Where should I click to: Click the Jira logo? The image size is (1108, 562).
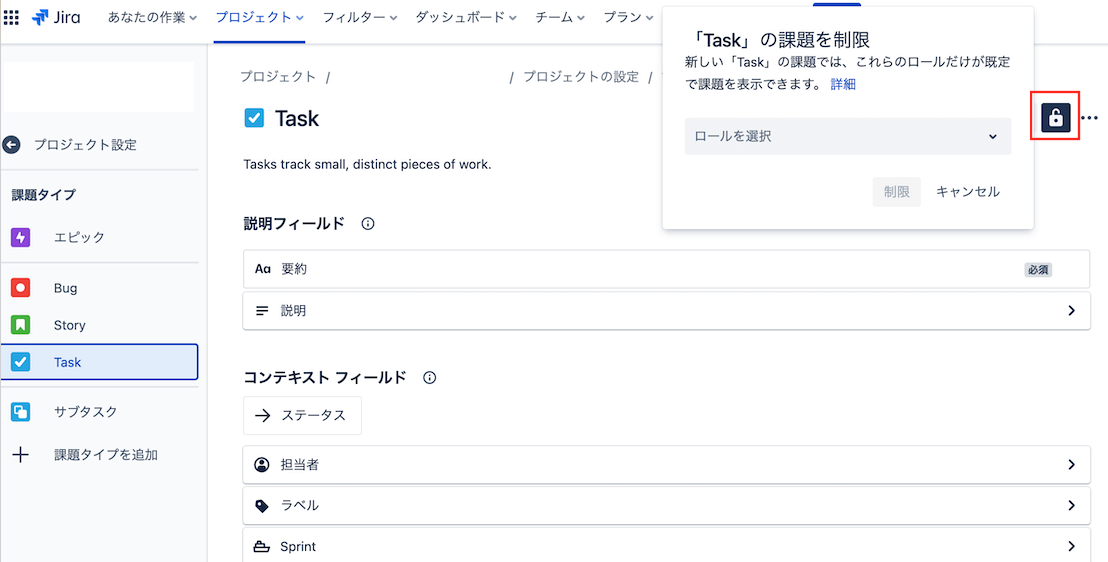click(56, 18)
